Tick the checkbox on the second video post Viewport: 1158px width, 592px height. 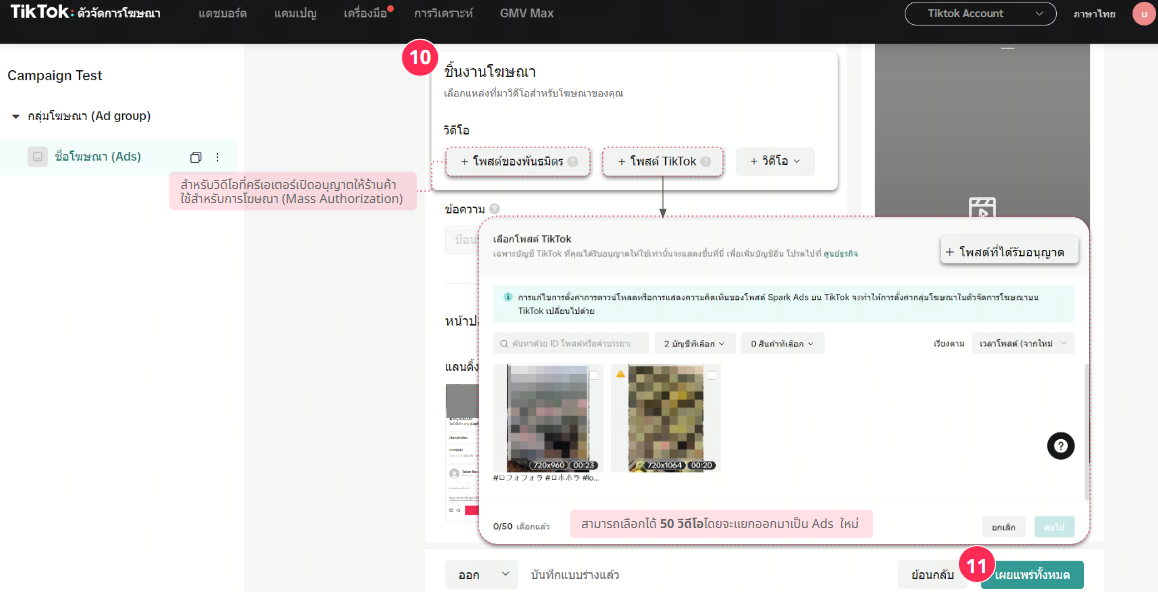tap(712, 375)
